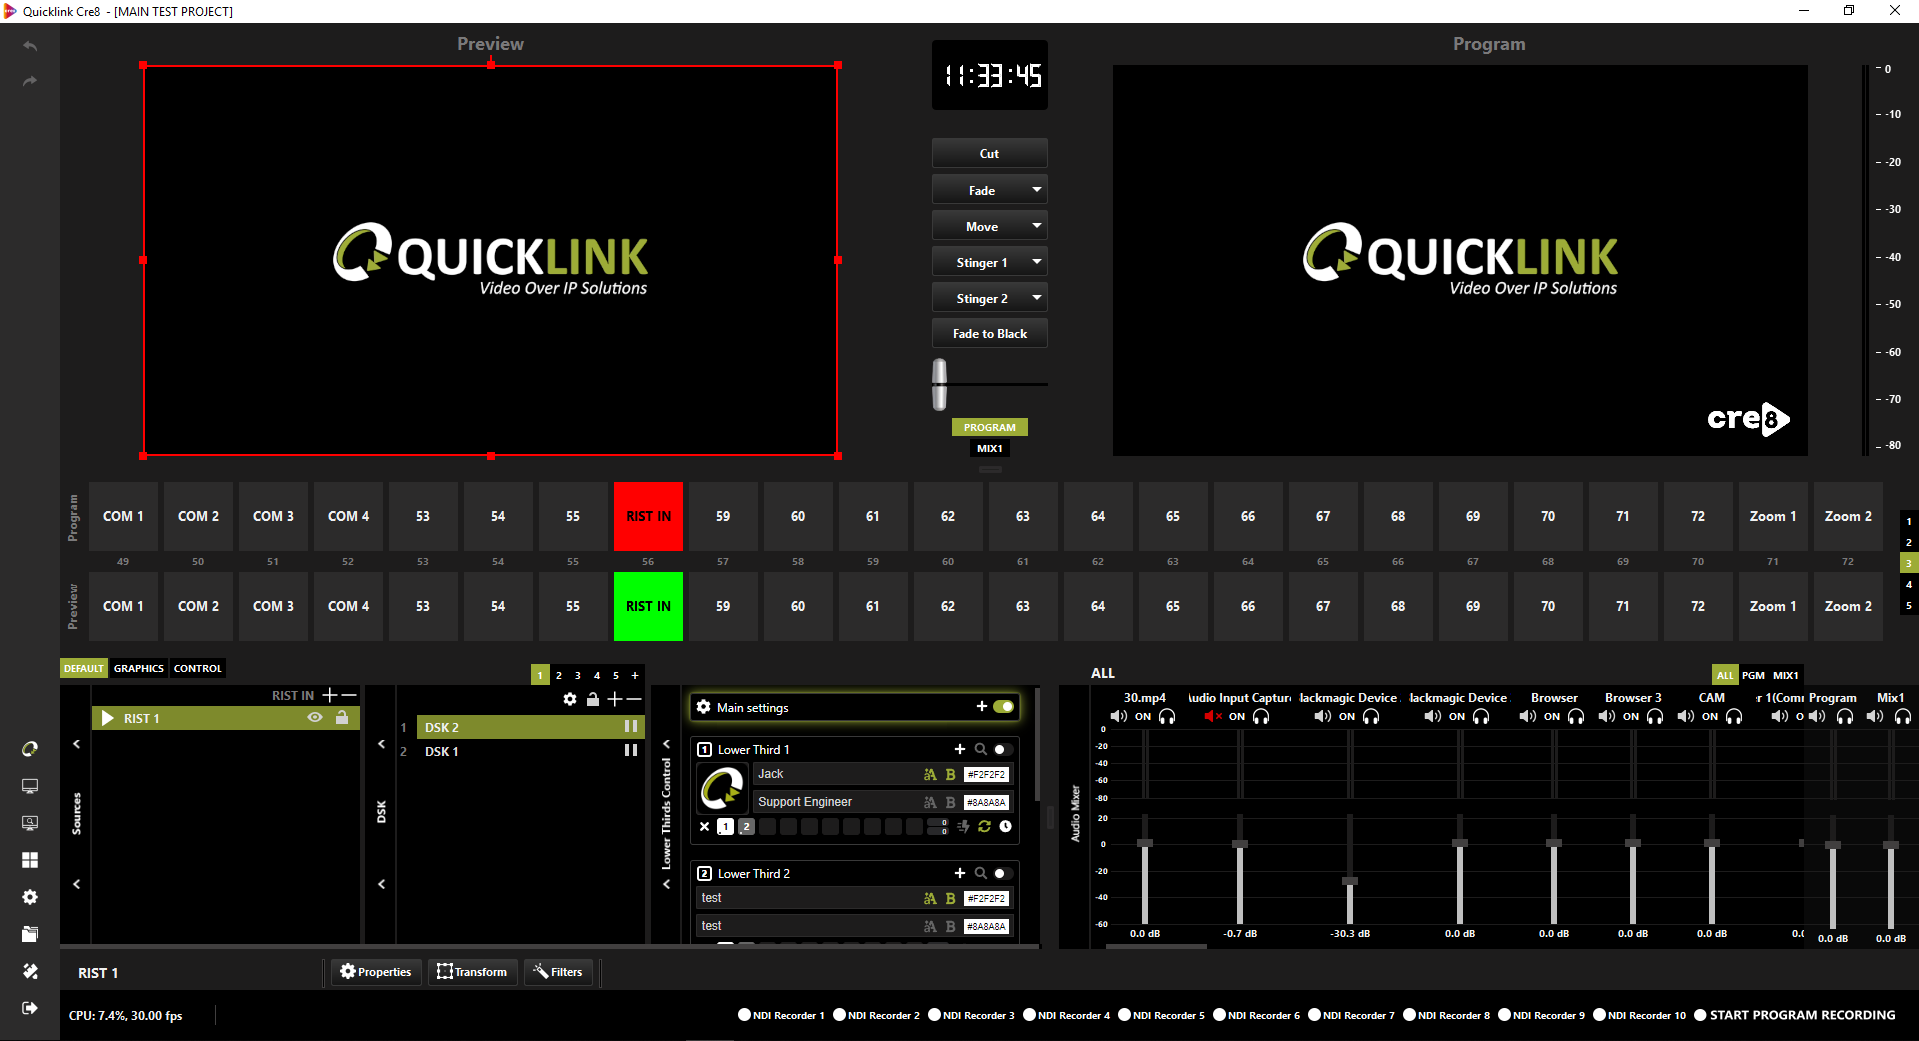Open font settings for Support Engineer line
This screenshot has height=1041, width=1919.
point(930,802)
